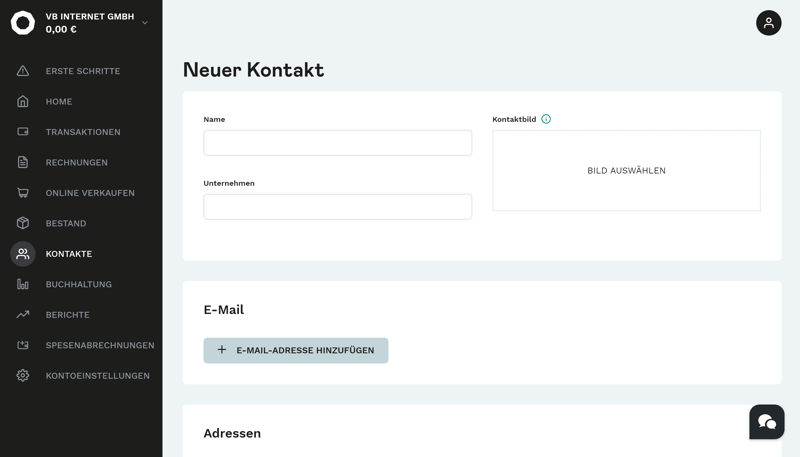This screenshot has width=800, height=457.
Task: Show the Kontaktbild info tooltip icon
Action: (x=546, y=119)
